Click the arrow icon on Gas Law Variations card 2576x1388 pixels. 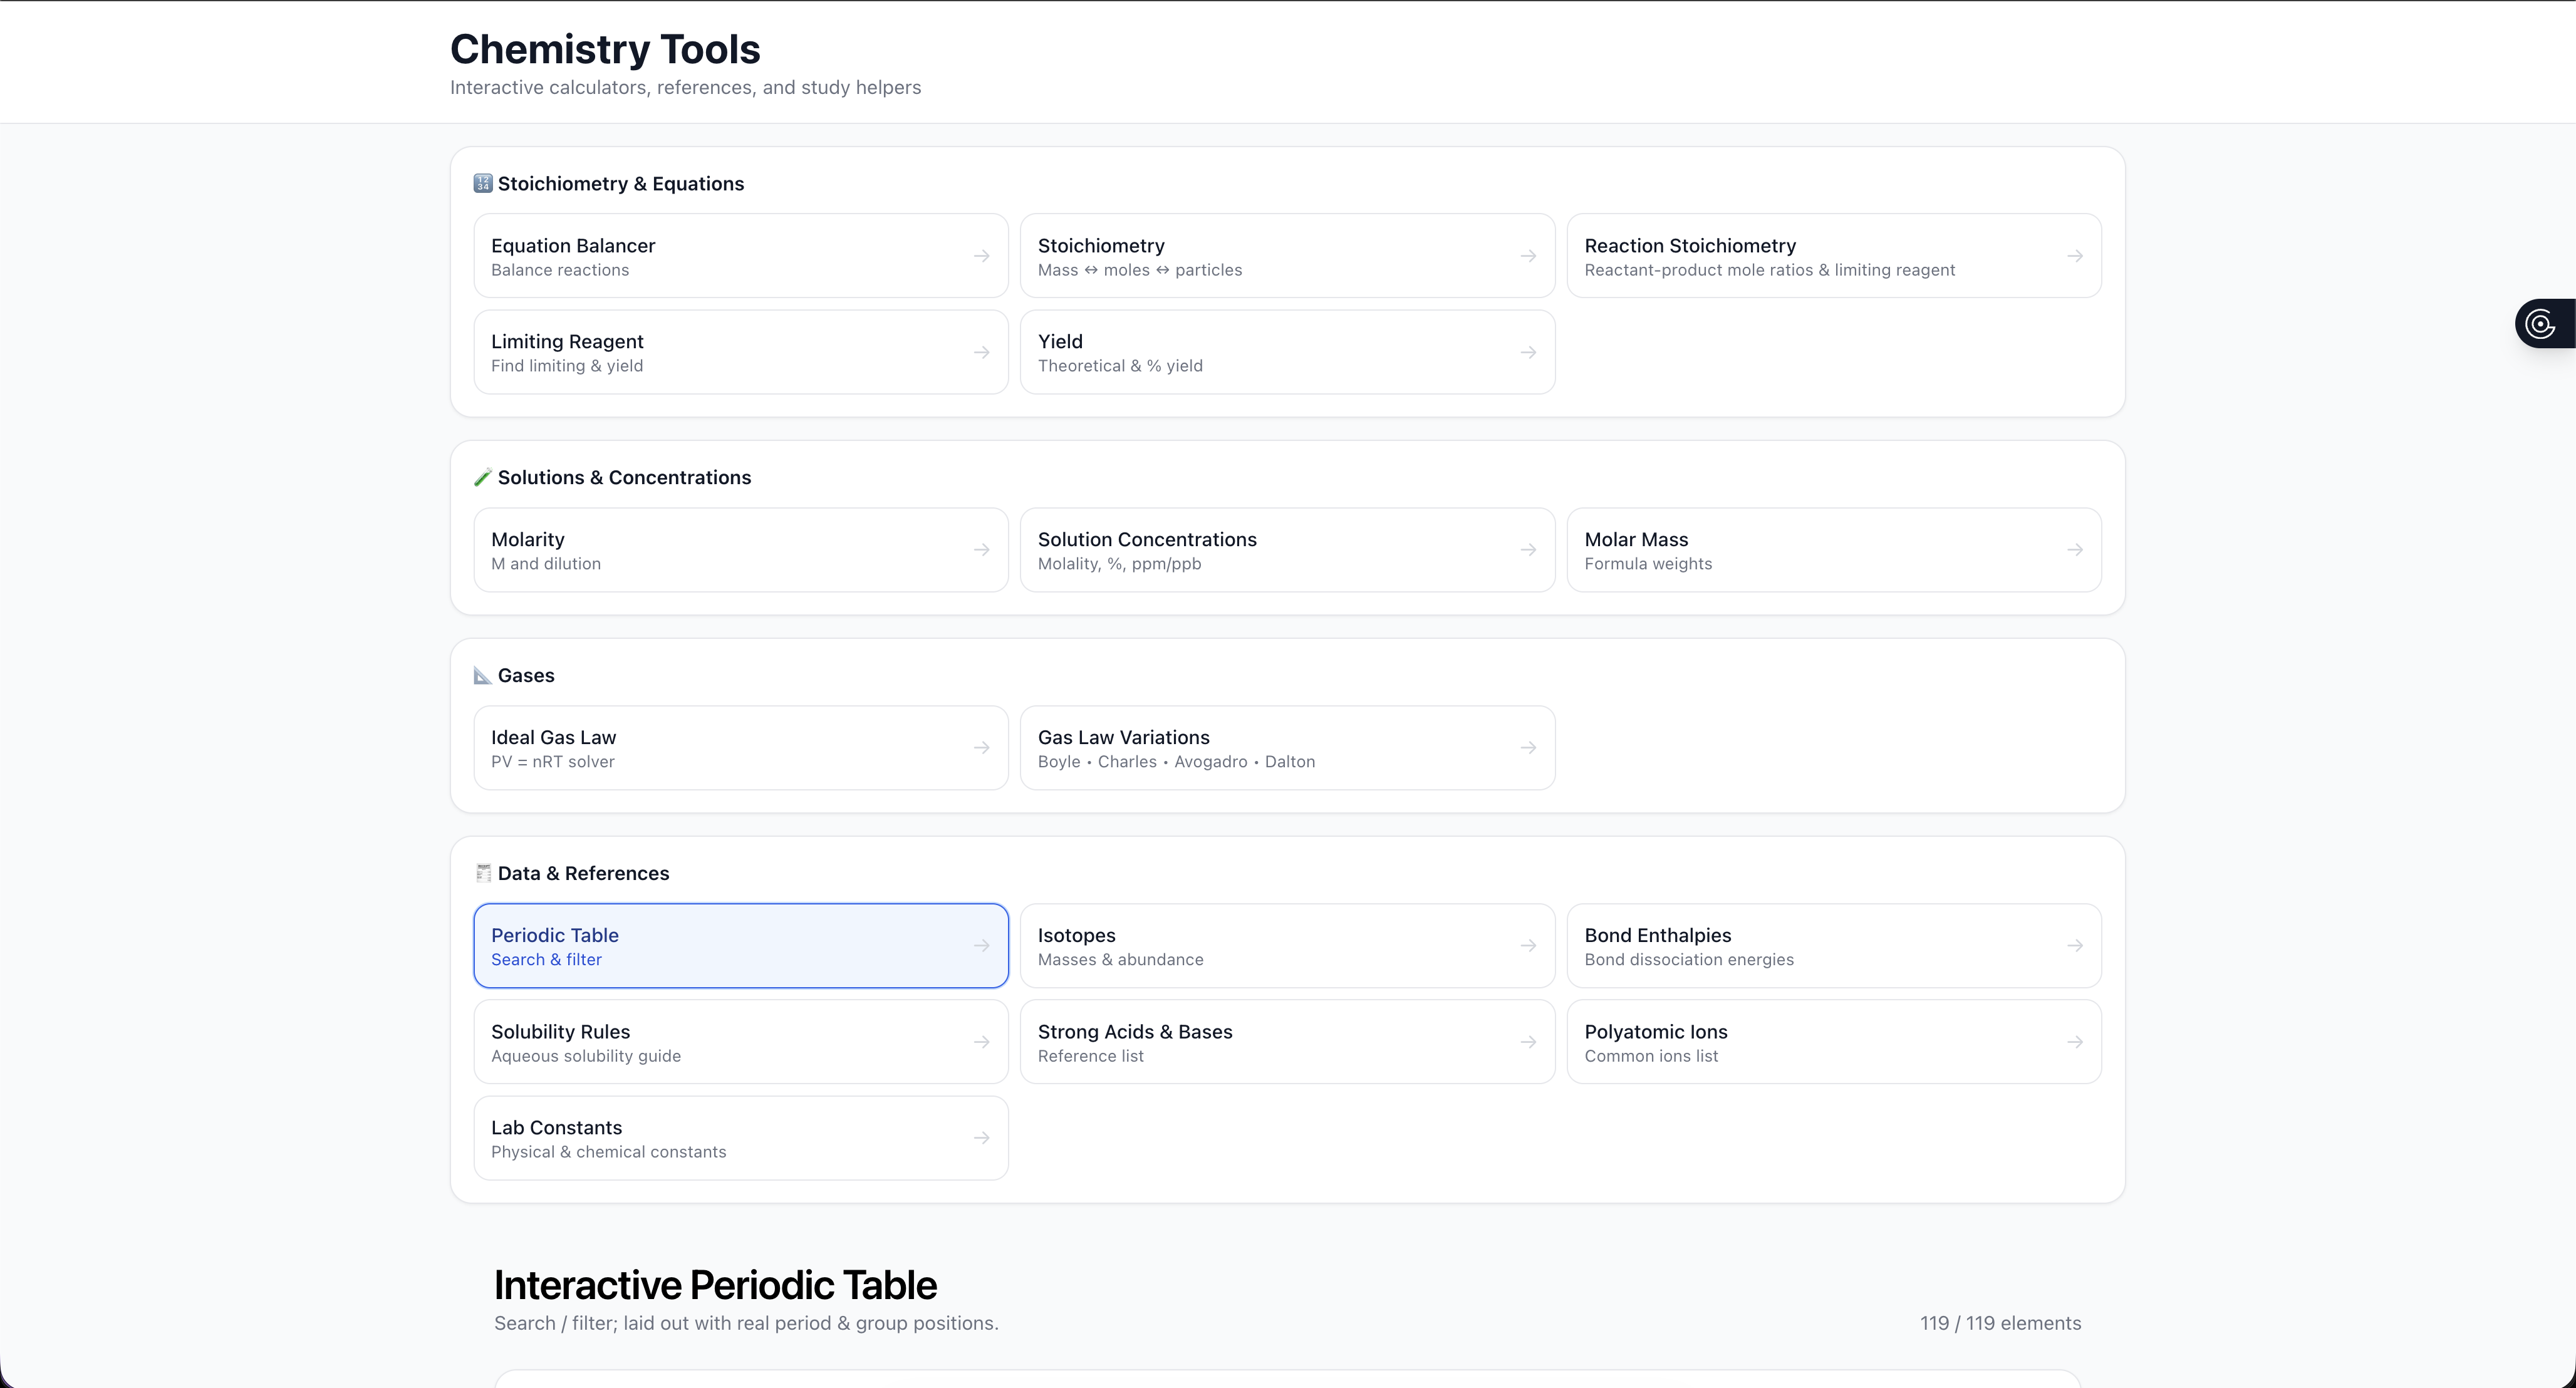click(1528, 748)
